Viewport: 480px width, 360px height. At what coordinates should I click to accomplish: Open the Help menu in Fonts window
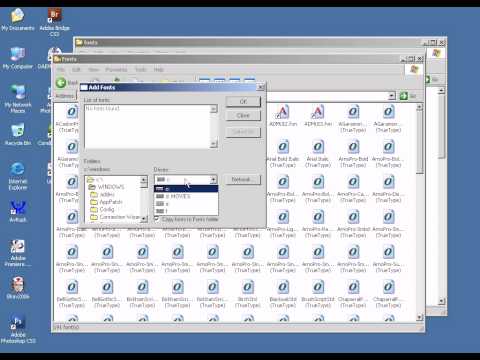point(159,70)
